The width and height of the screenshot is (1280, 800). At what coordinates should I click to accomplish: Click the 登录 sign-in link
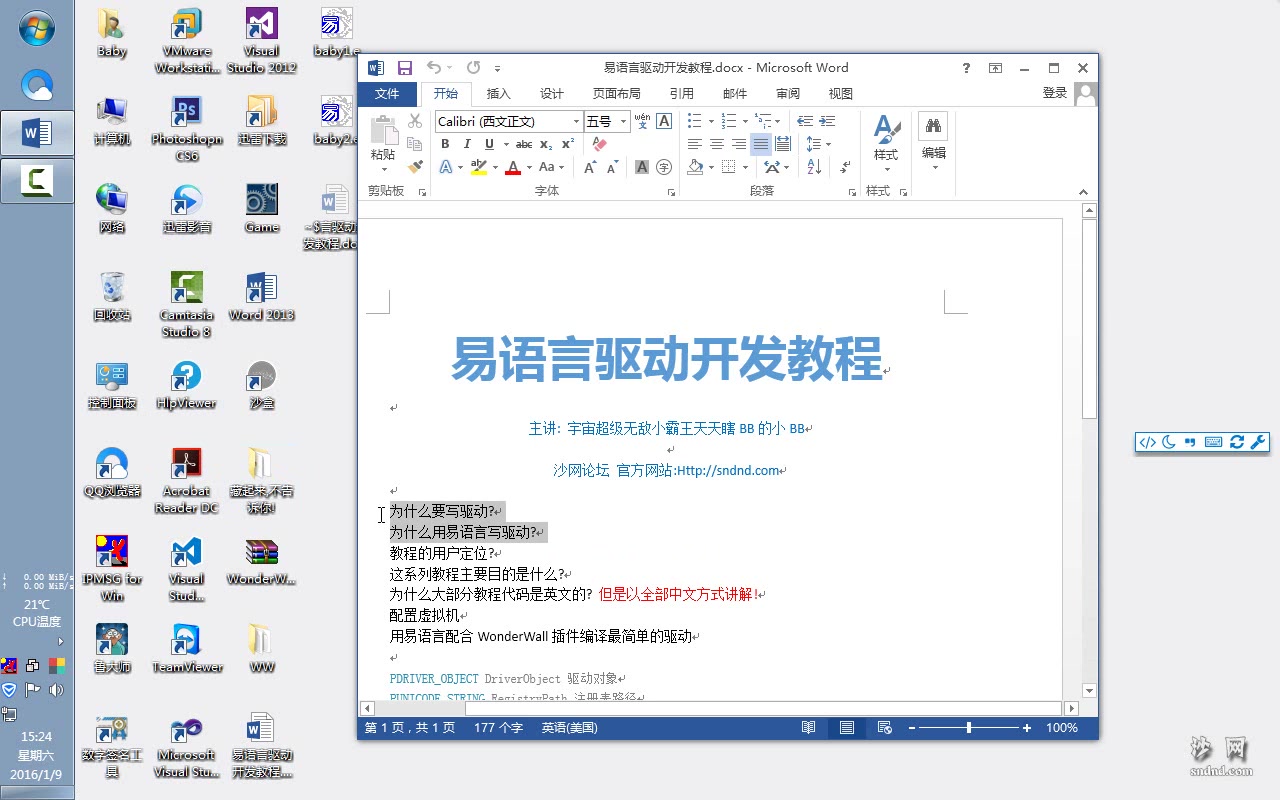(x=1054, y=93)
